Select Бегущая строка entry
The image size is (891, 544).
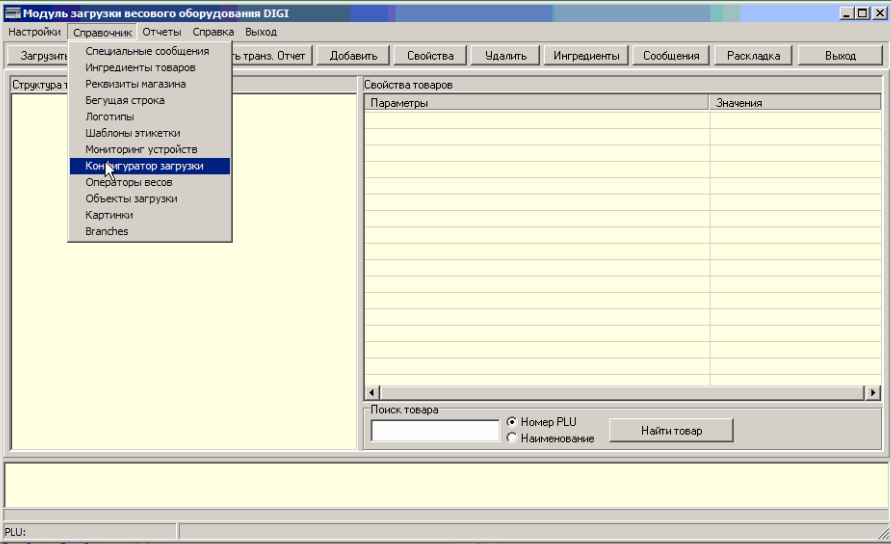149,101
